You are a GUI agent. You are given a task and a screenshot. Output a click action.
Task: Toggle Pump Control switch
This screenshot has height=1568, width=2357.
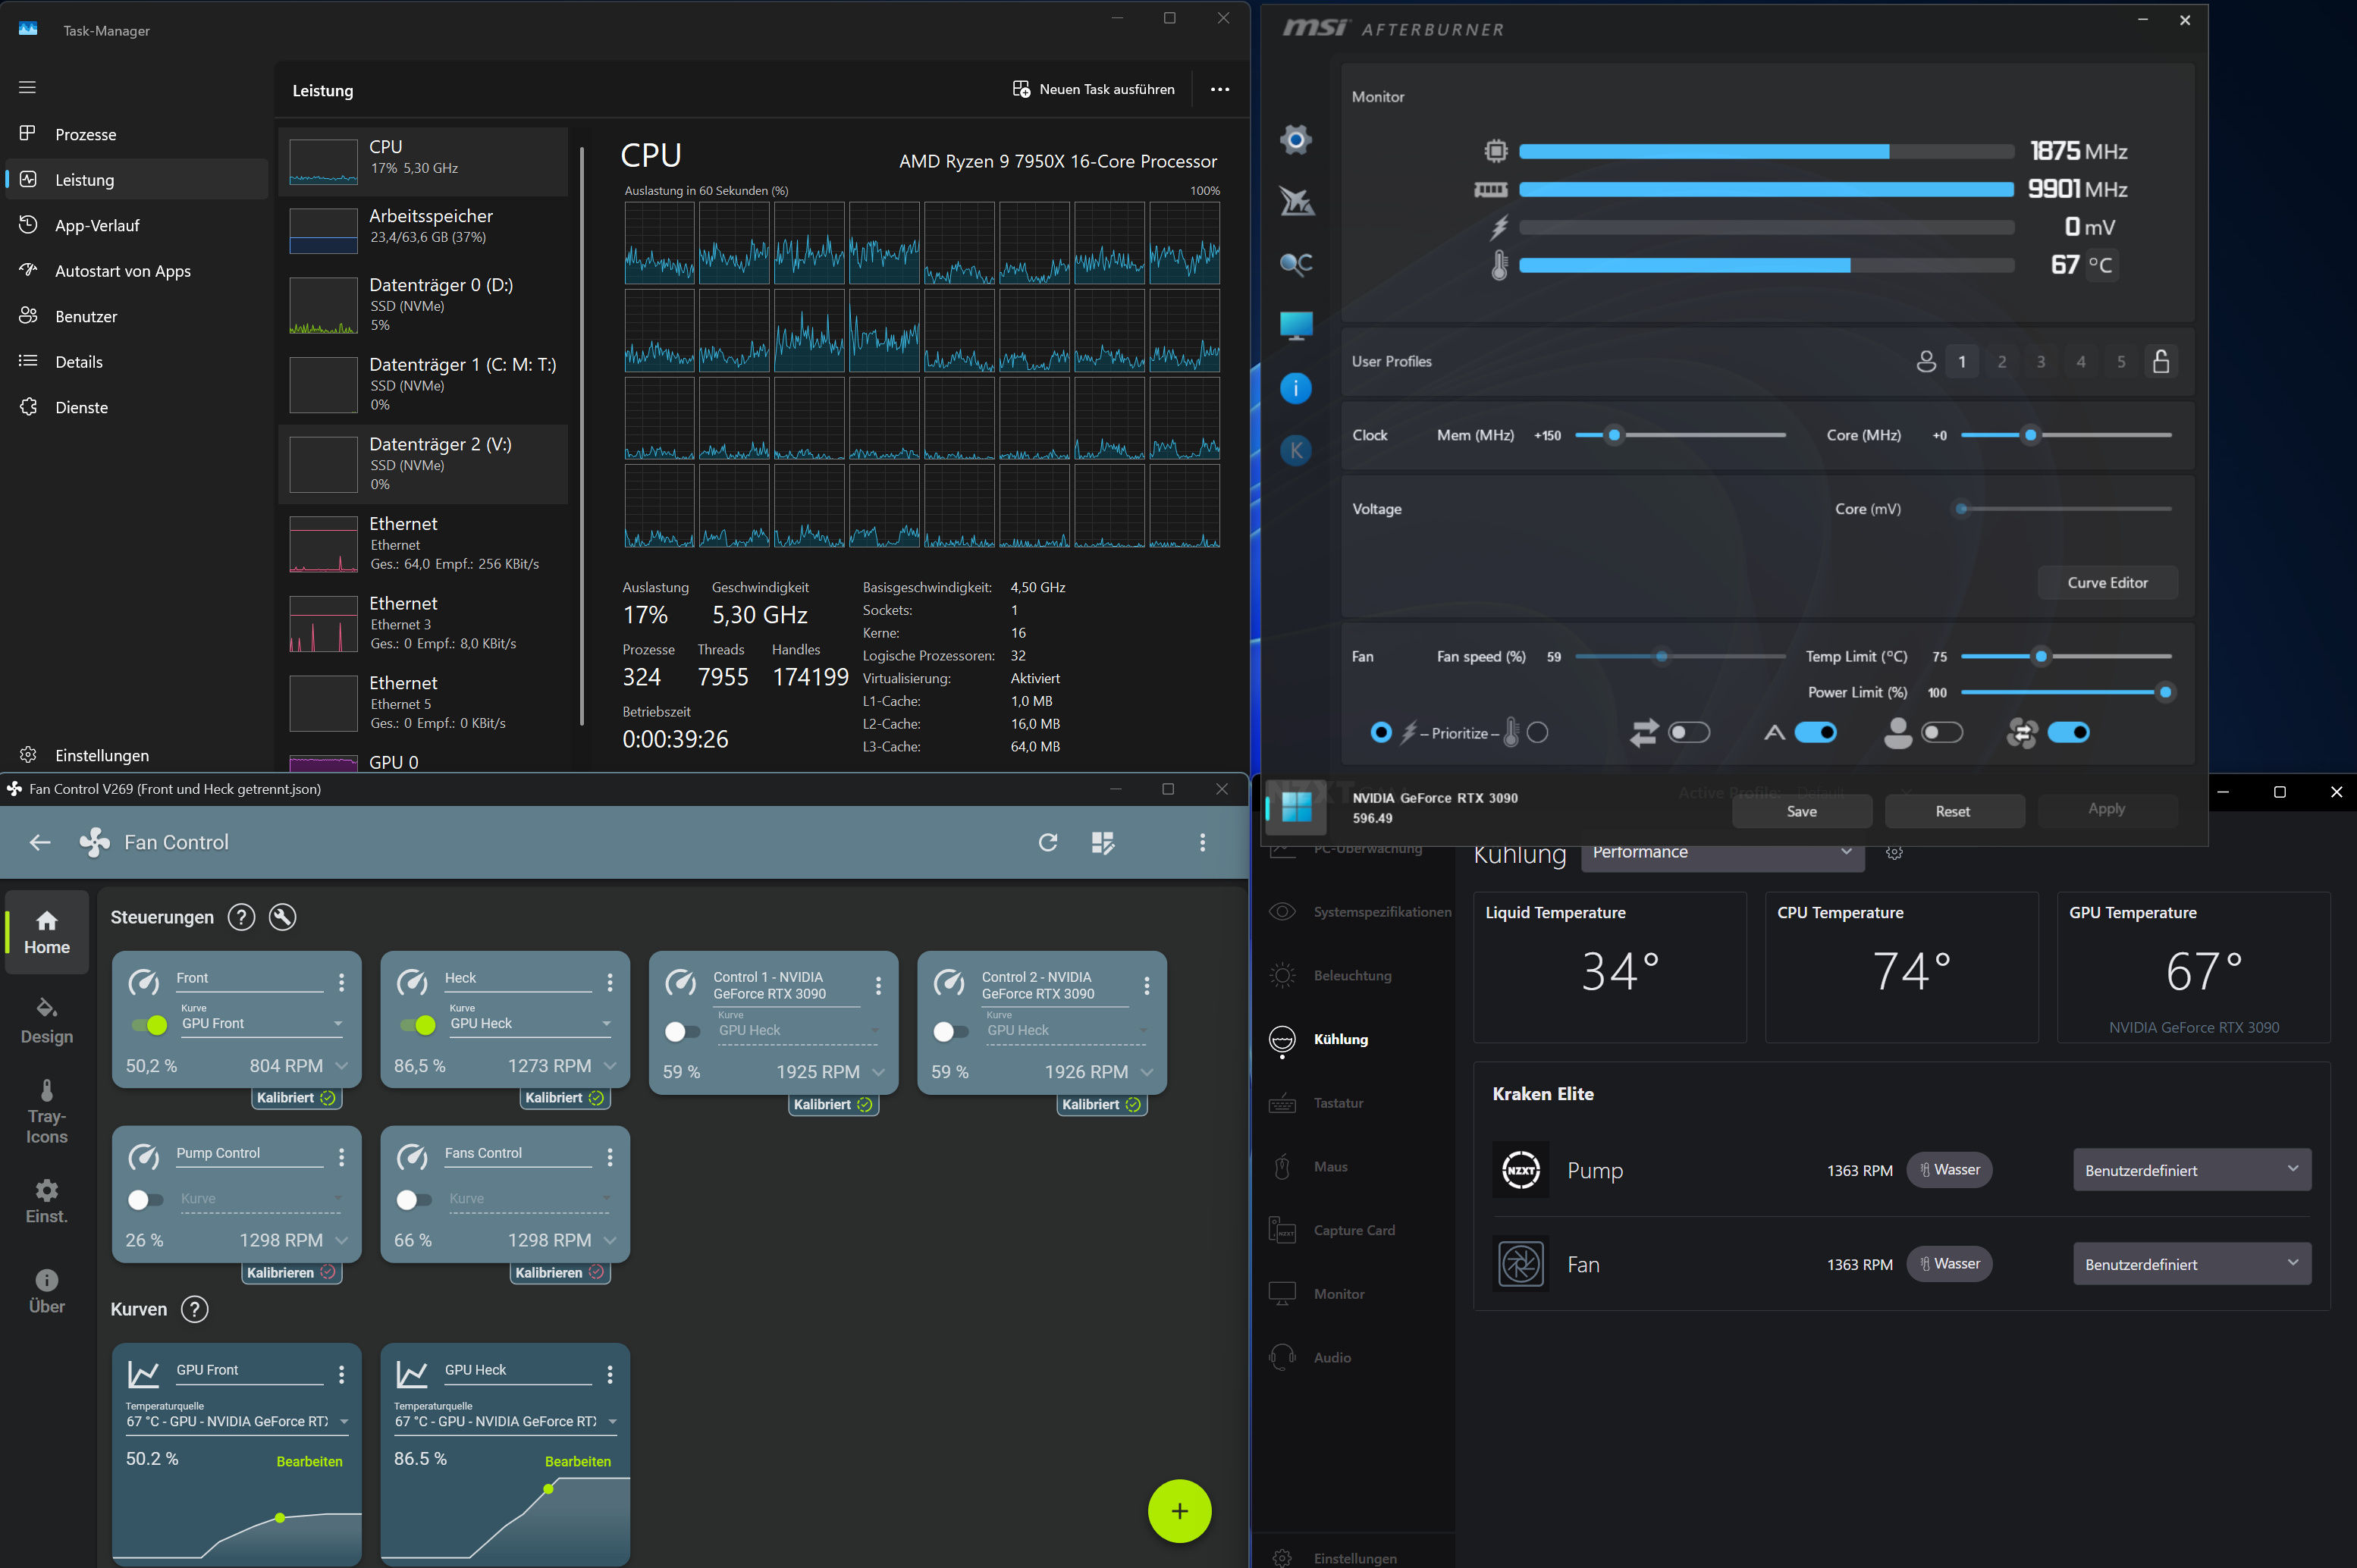[145, 1199]
